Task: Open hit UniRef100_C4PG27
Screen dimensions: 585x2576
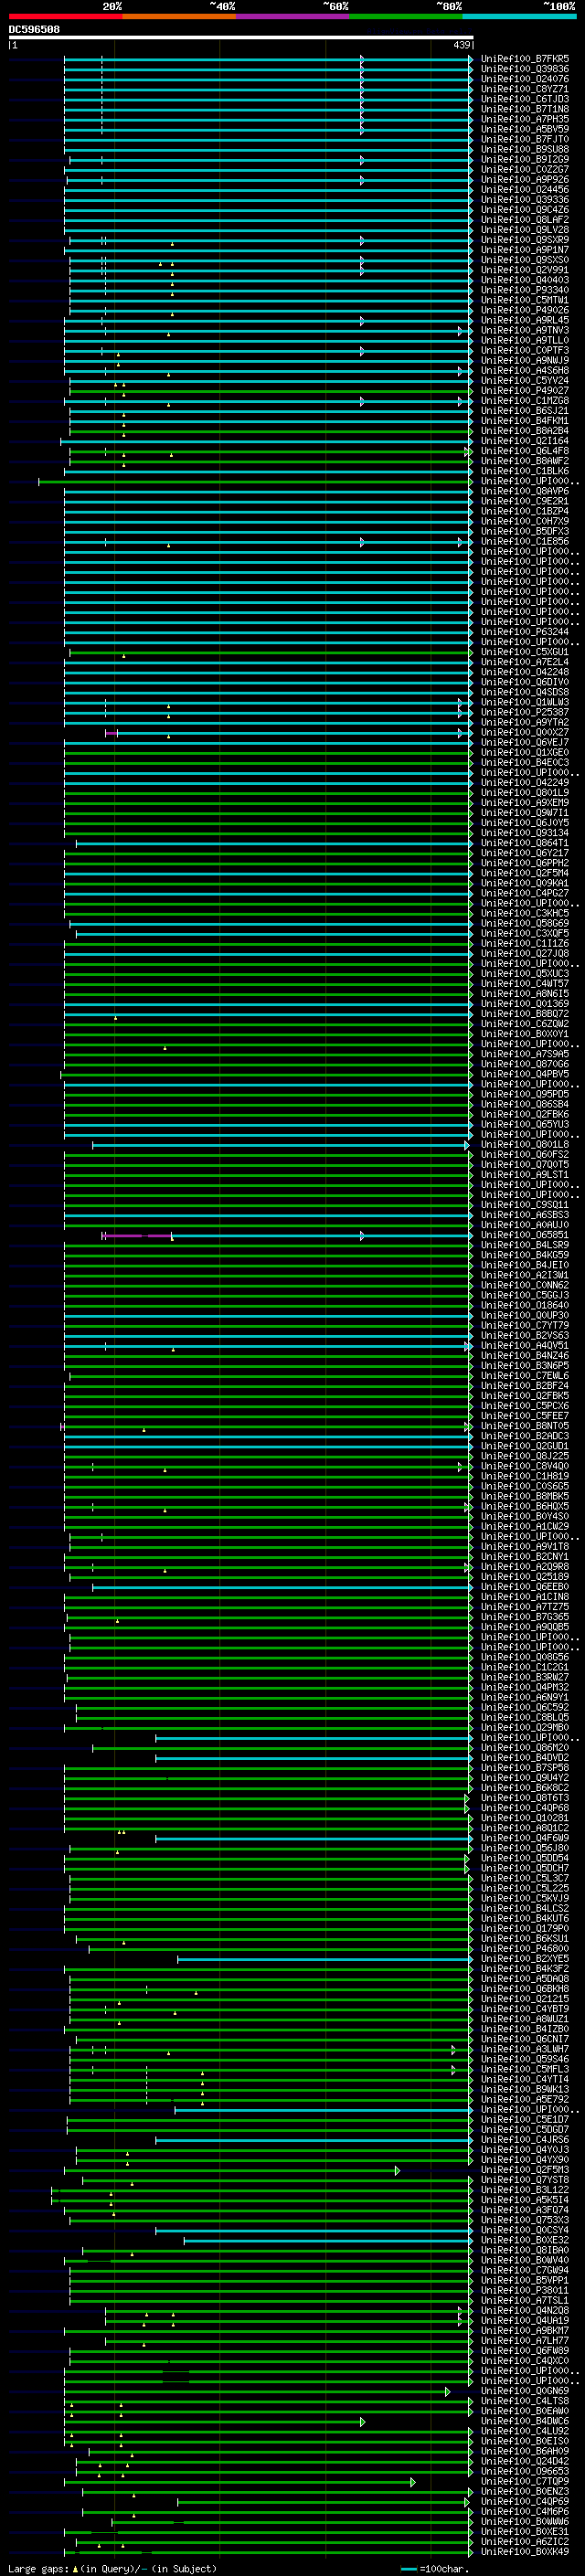Action: coord(525,893)
